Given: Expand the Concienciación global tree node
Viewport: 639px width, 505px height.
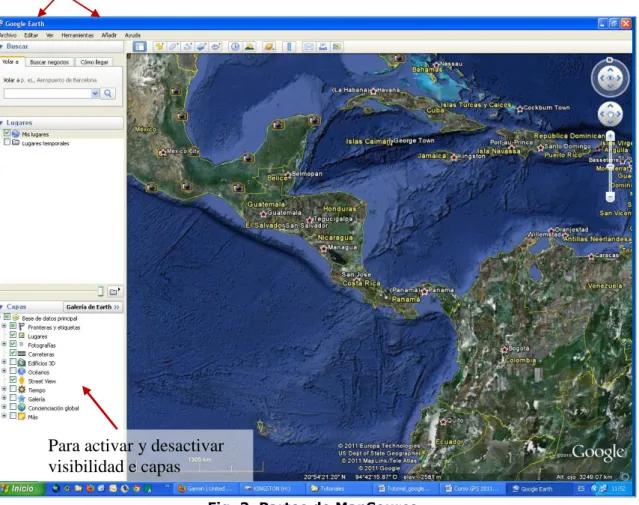Looking at the screenshot, I should pos(4,407).
